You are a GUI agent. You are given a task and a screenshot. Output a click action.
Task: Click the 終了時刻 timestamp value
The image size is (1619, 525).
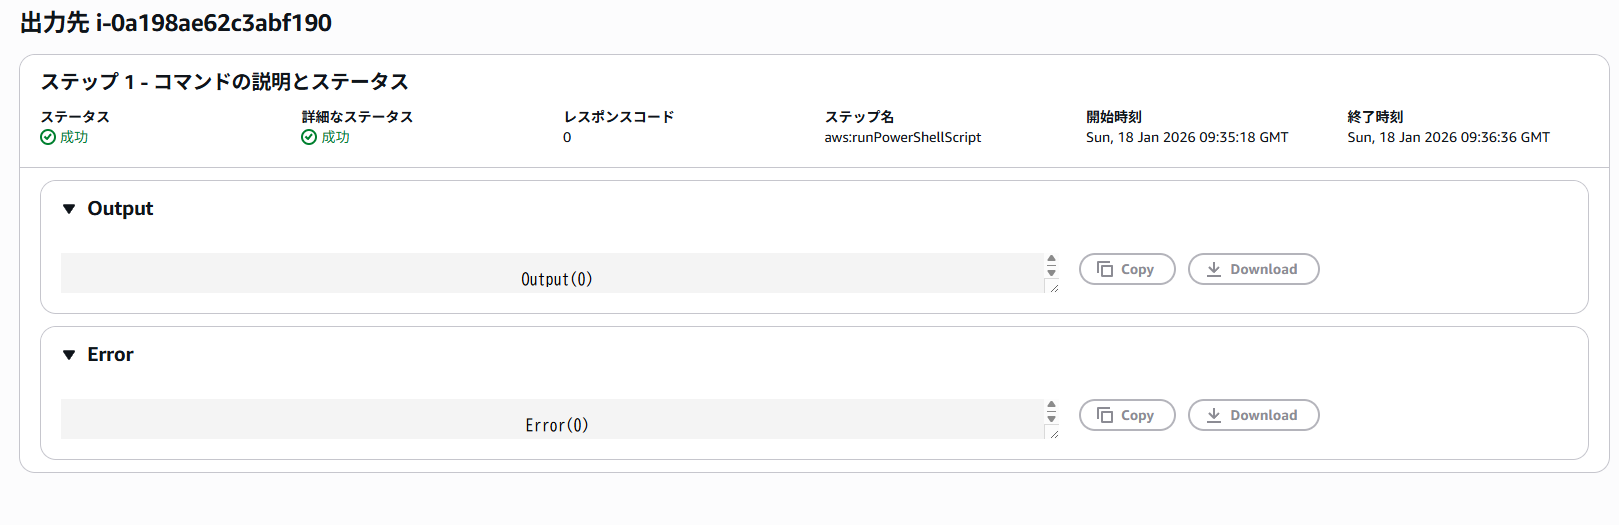click(x=1448, y=138)
